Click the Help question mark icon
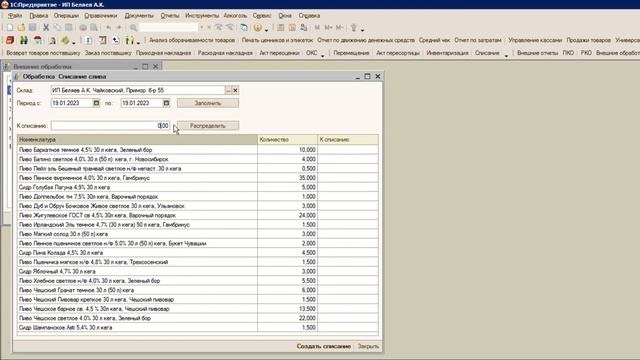The height and width of the screenshot is (360, 640). [258, 28]
